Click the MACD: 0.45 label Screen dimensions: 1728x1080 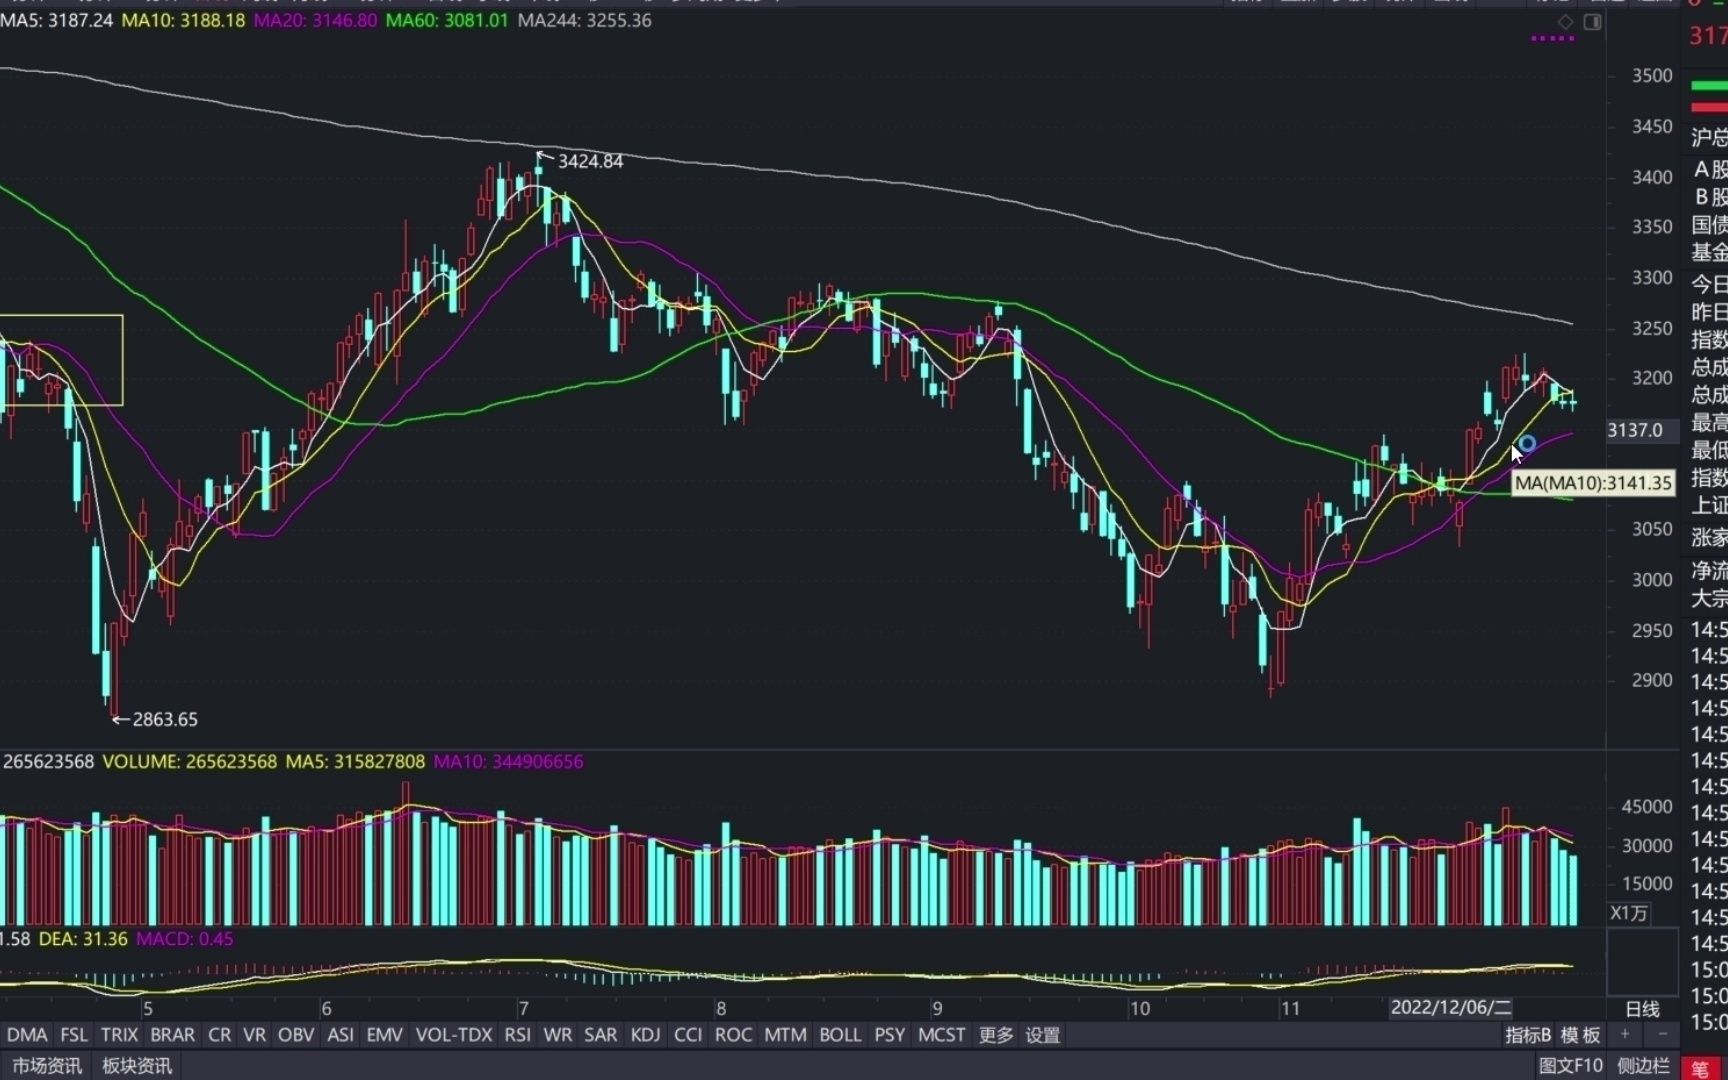click(185, 939)
